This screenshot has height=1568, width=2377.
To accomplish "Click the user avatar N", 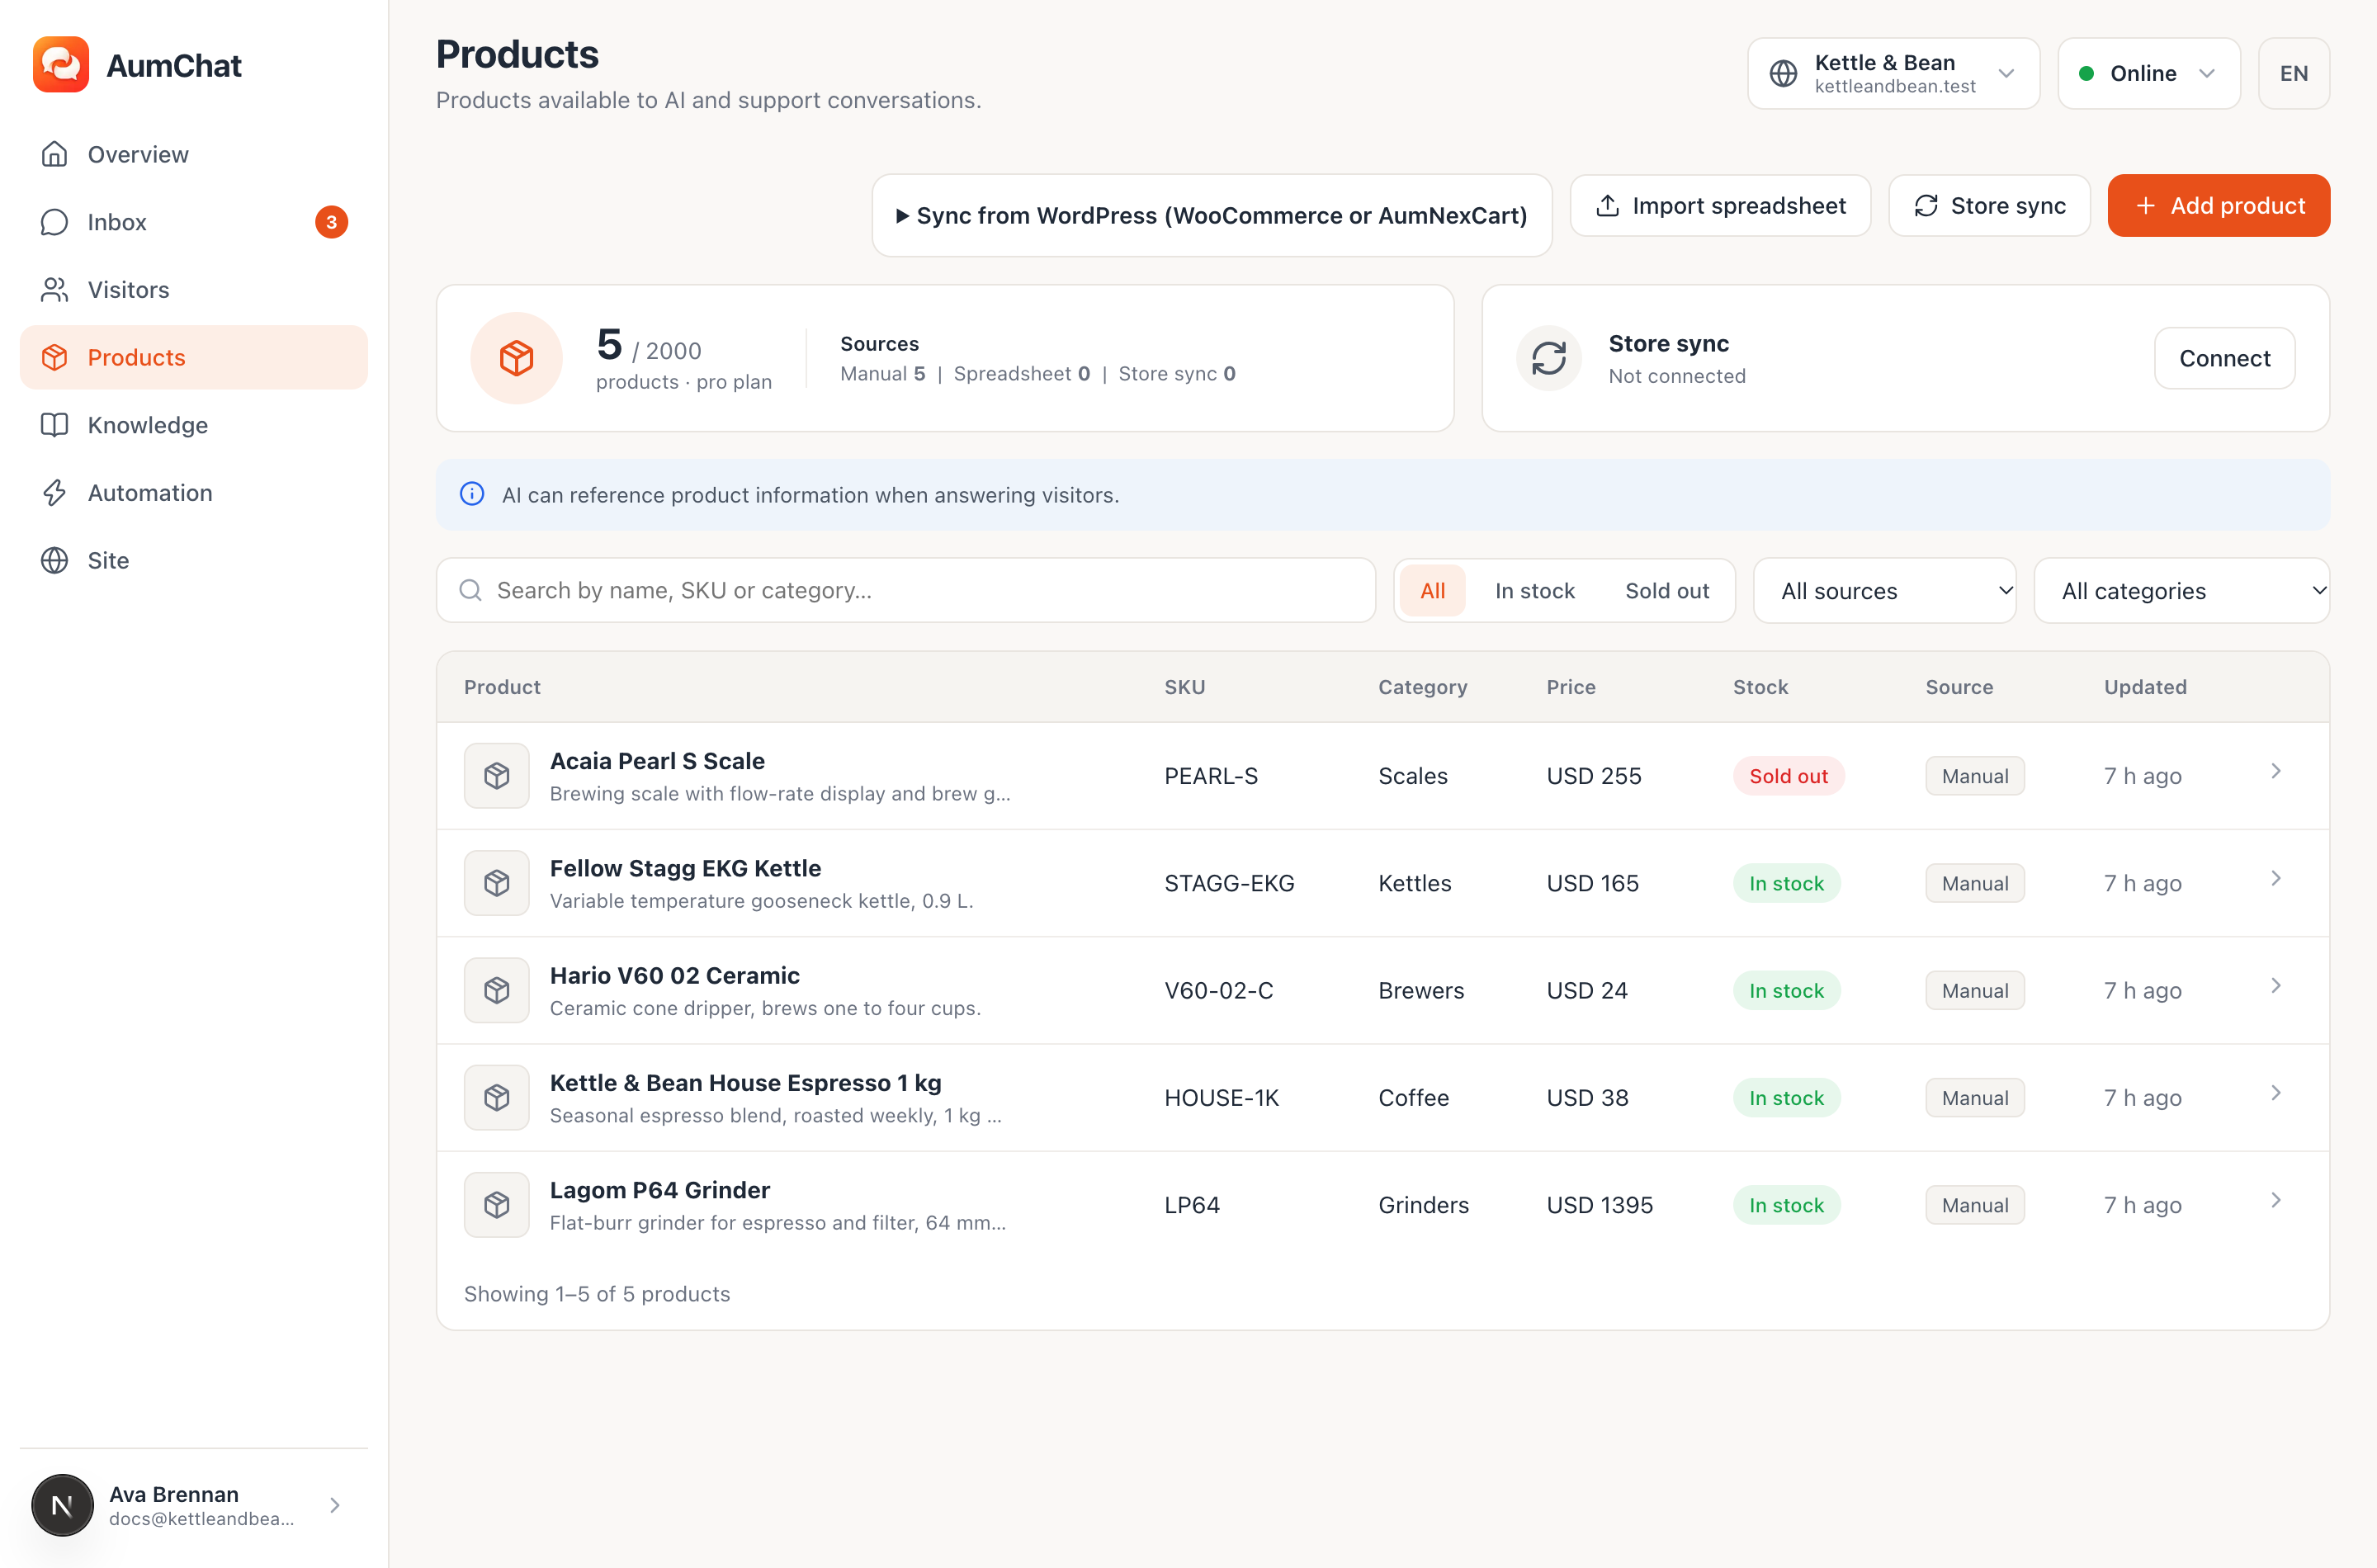I will (62, 1505).
